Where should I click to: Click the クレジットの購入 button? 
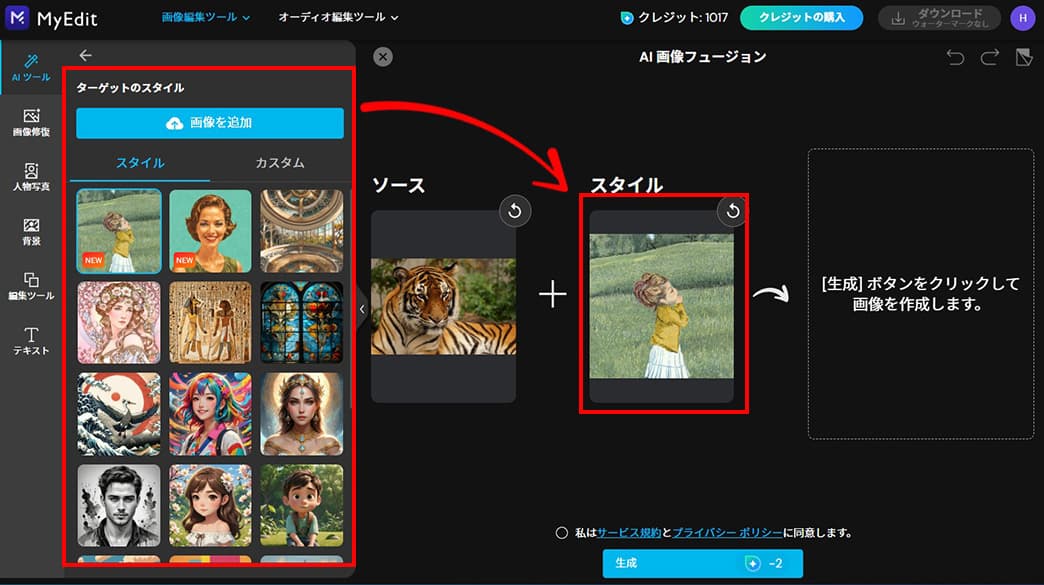click(x=802, y=18)
